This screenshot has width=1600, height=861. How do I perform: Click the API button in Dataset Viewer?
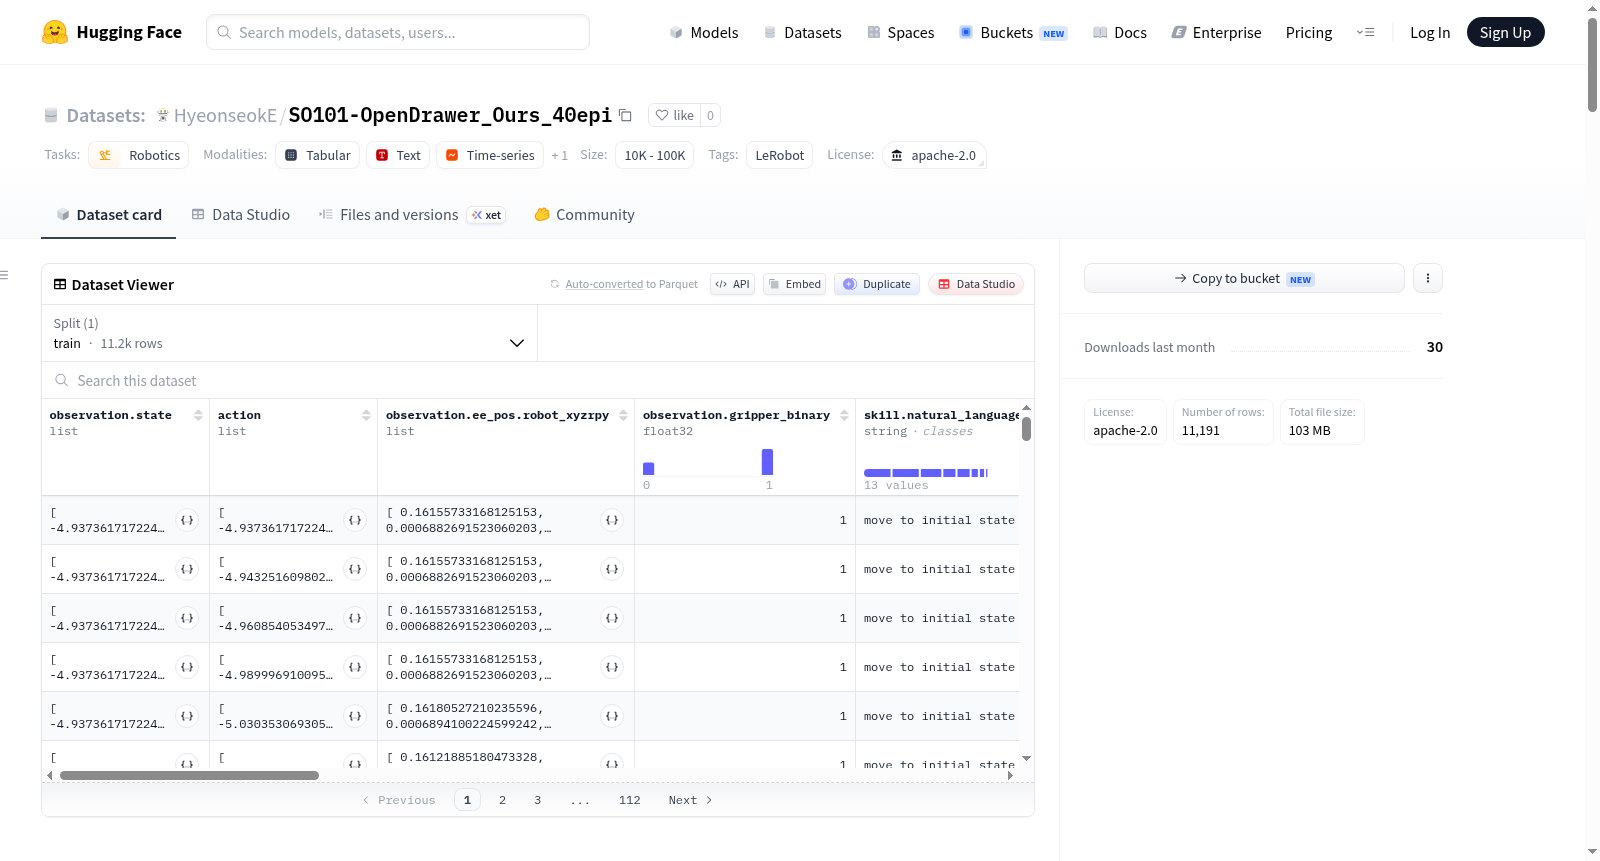coord(732,284)
